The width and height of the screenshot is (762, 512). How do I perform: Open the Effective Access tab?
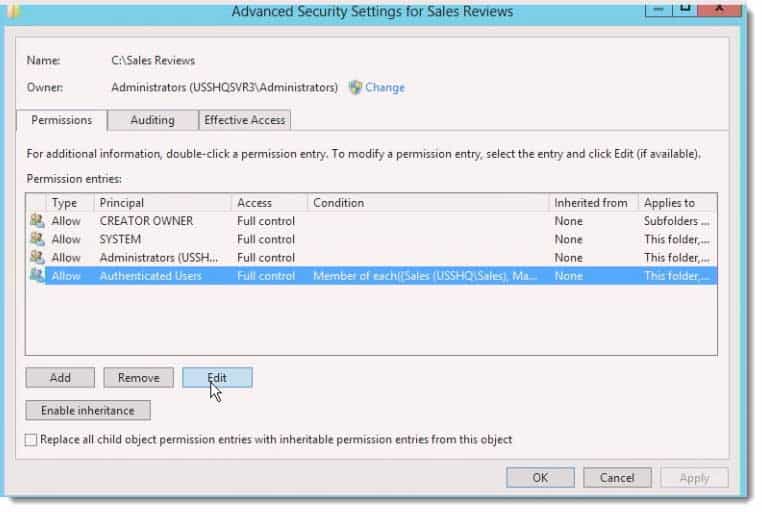tap(244, 120)
